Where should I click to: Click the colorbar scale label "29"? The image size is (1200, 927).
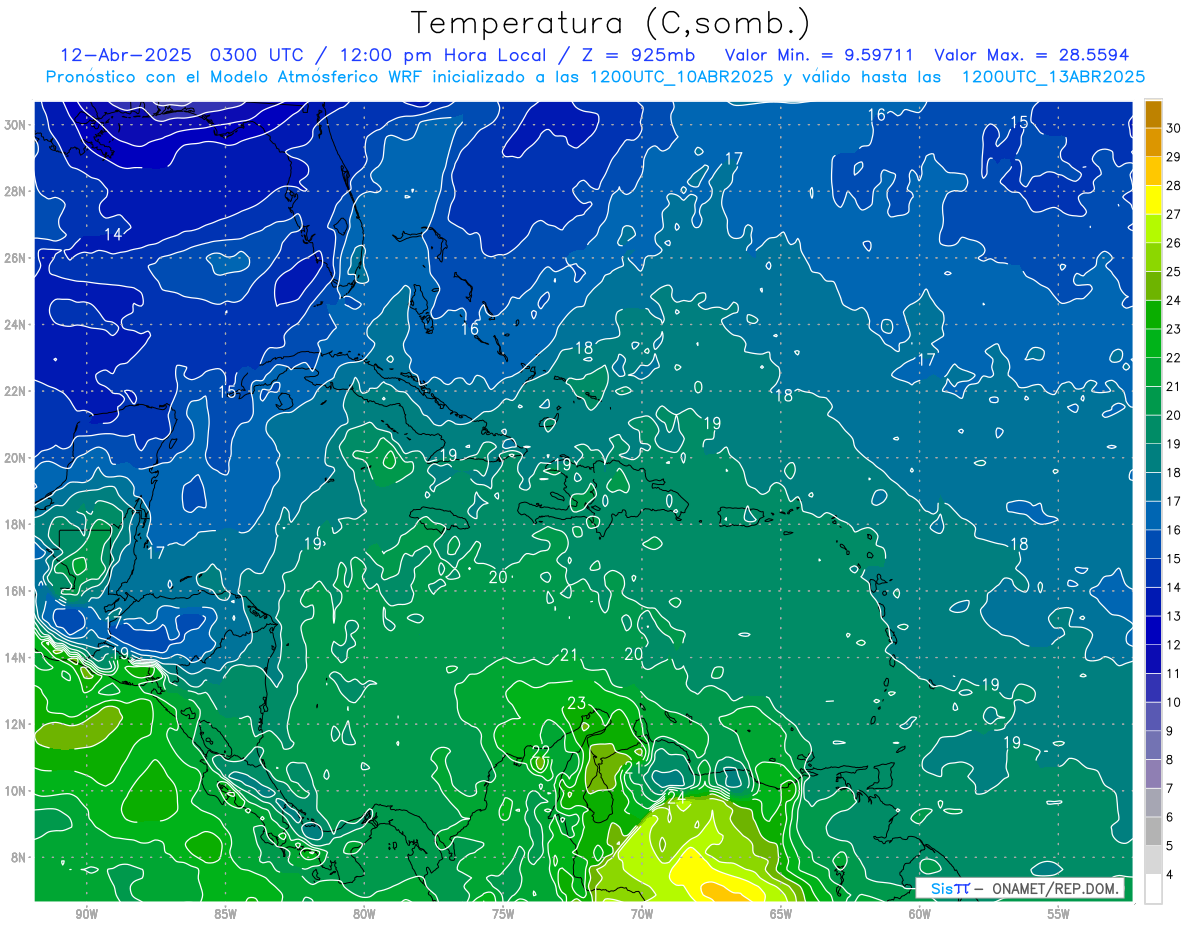[1173, 157]
